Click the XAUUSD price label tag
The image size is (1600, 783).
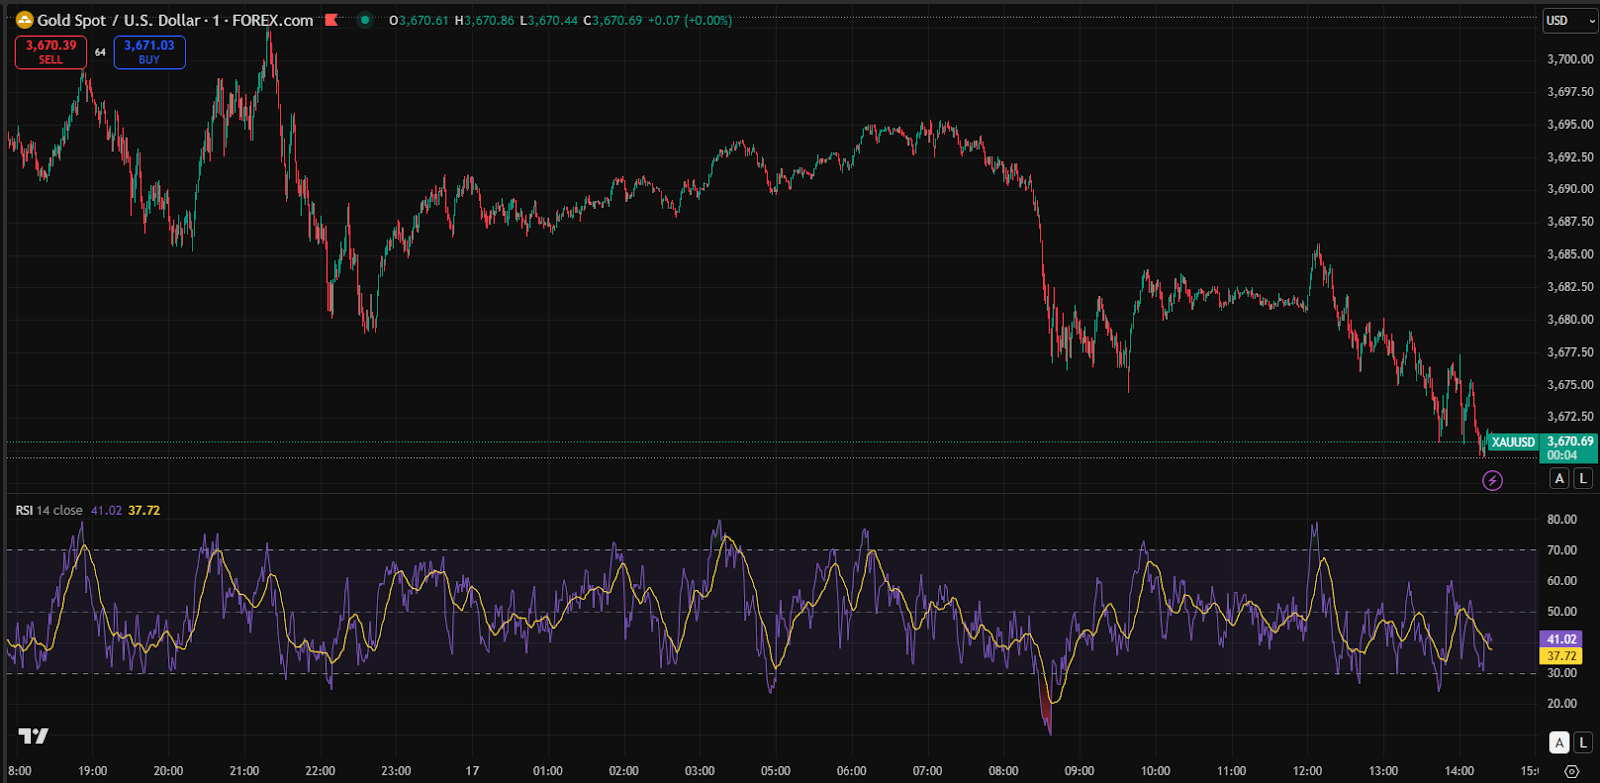click(x=1512, y=442)
